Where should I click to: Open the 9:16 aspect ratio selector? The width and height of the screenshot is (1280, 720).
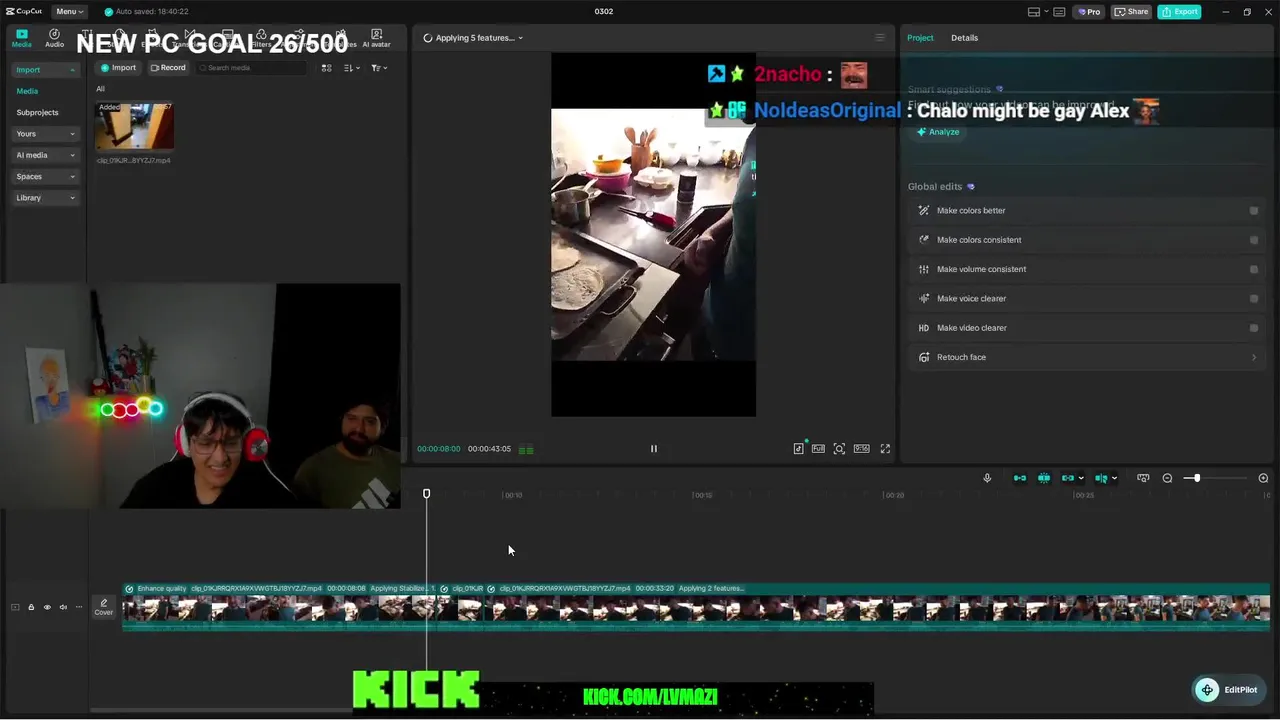coord(861,449)
